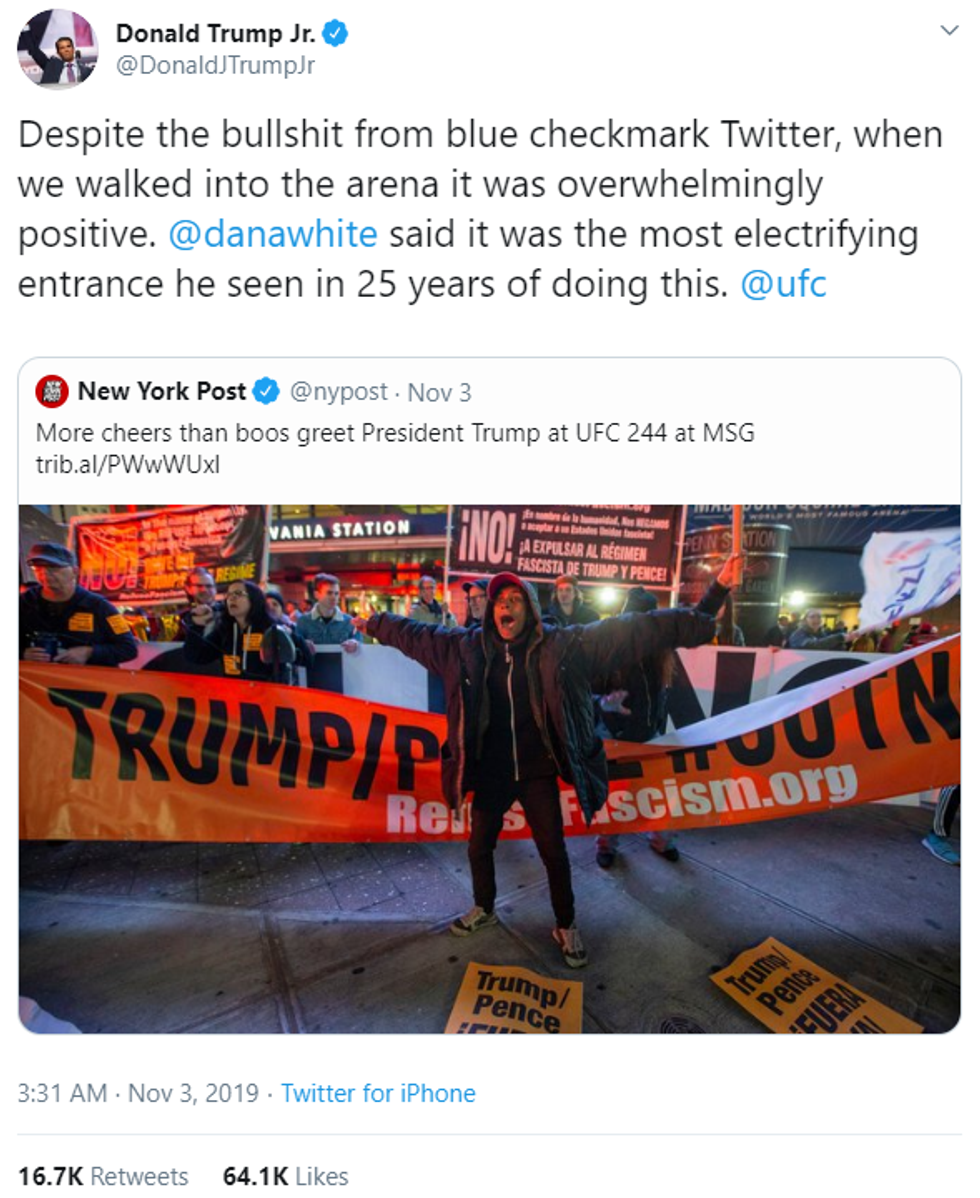
Task: Click the New York Post avatar icon
Action: click(x=51, y=391)
